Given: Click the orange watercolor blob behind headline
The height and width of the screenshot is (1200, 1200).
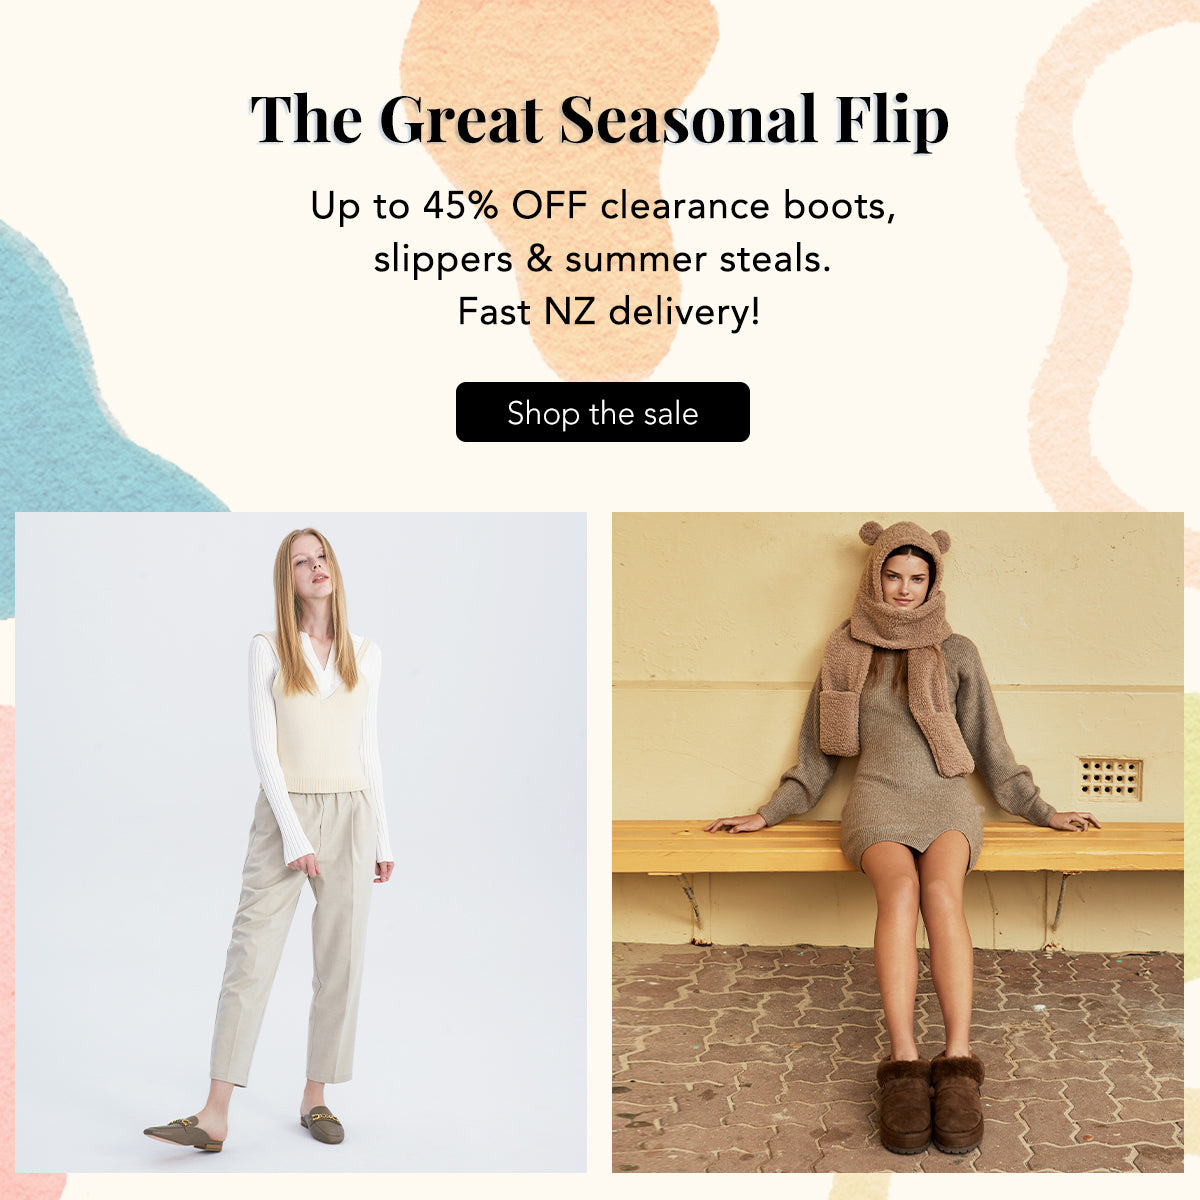Looking at the screenshot, I should [560, 200].
